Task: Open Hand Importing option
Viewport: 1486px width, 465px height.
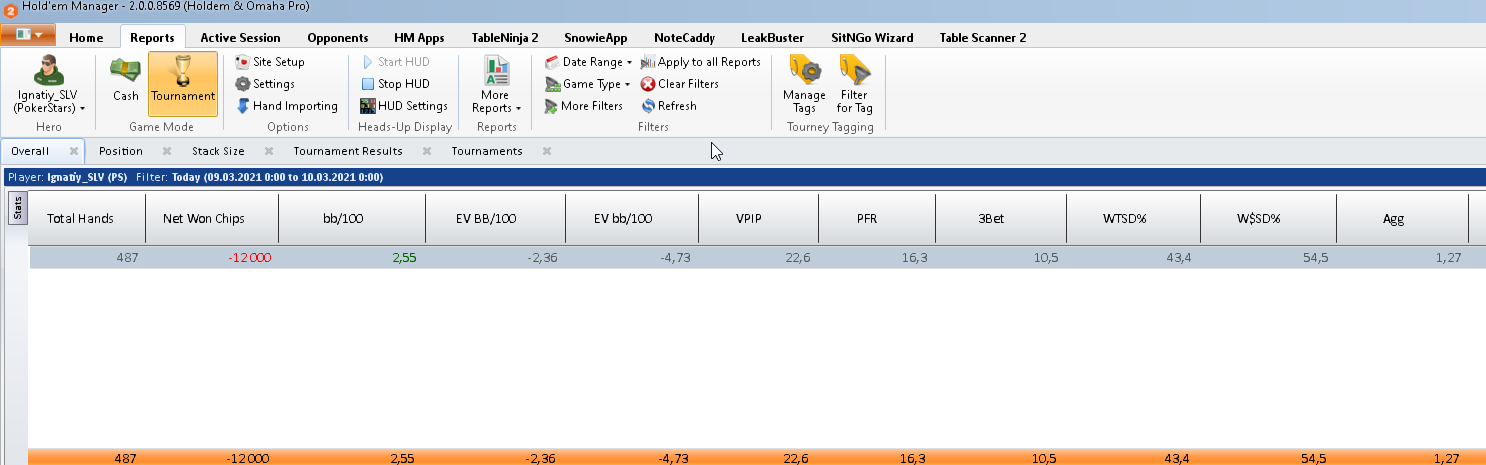Action: coord(287,106)
